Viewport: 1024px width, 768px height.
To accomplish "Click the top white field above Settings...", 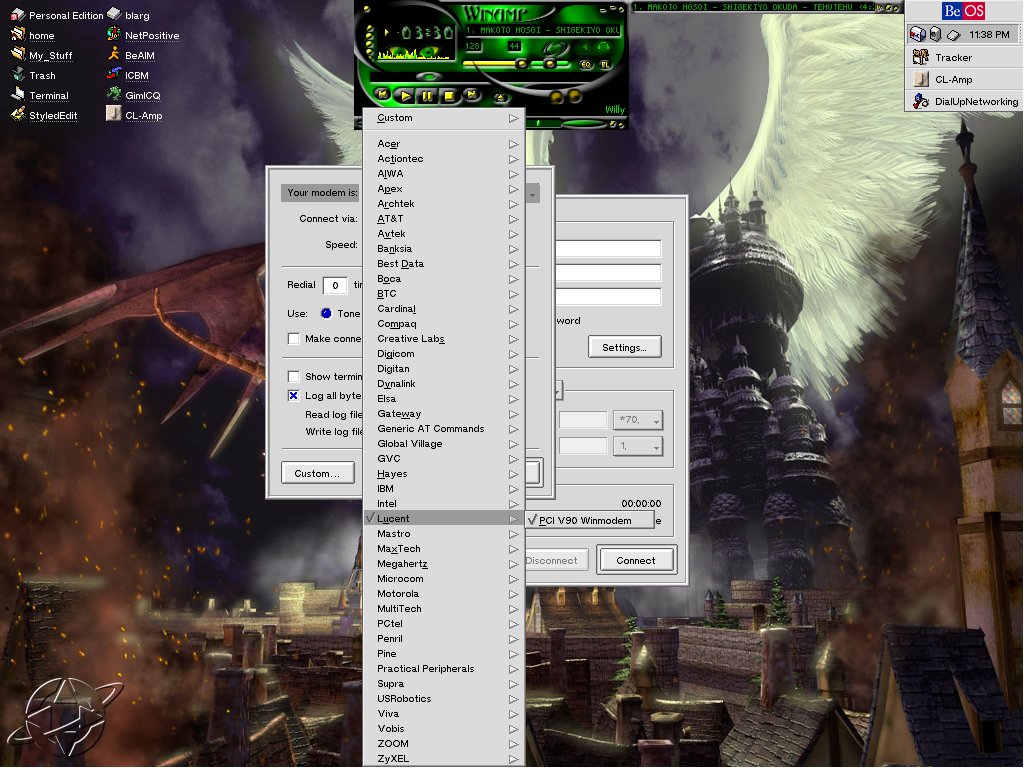I will coord(609,249).
